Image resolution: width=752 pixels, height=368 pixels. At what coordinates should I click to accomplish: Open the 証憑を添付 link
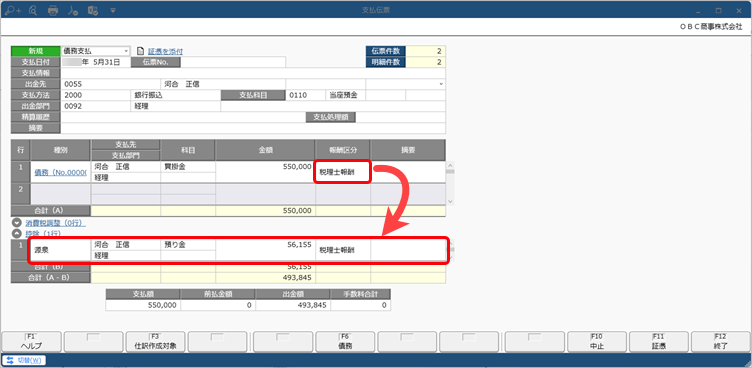click(x=165, y=51)
